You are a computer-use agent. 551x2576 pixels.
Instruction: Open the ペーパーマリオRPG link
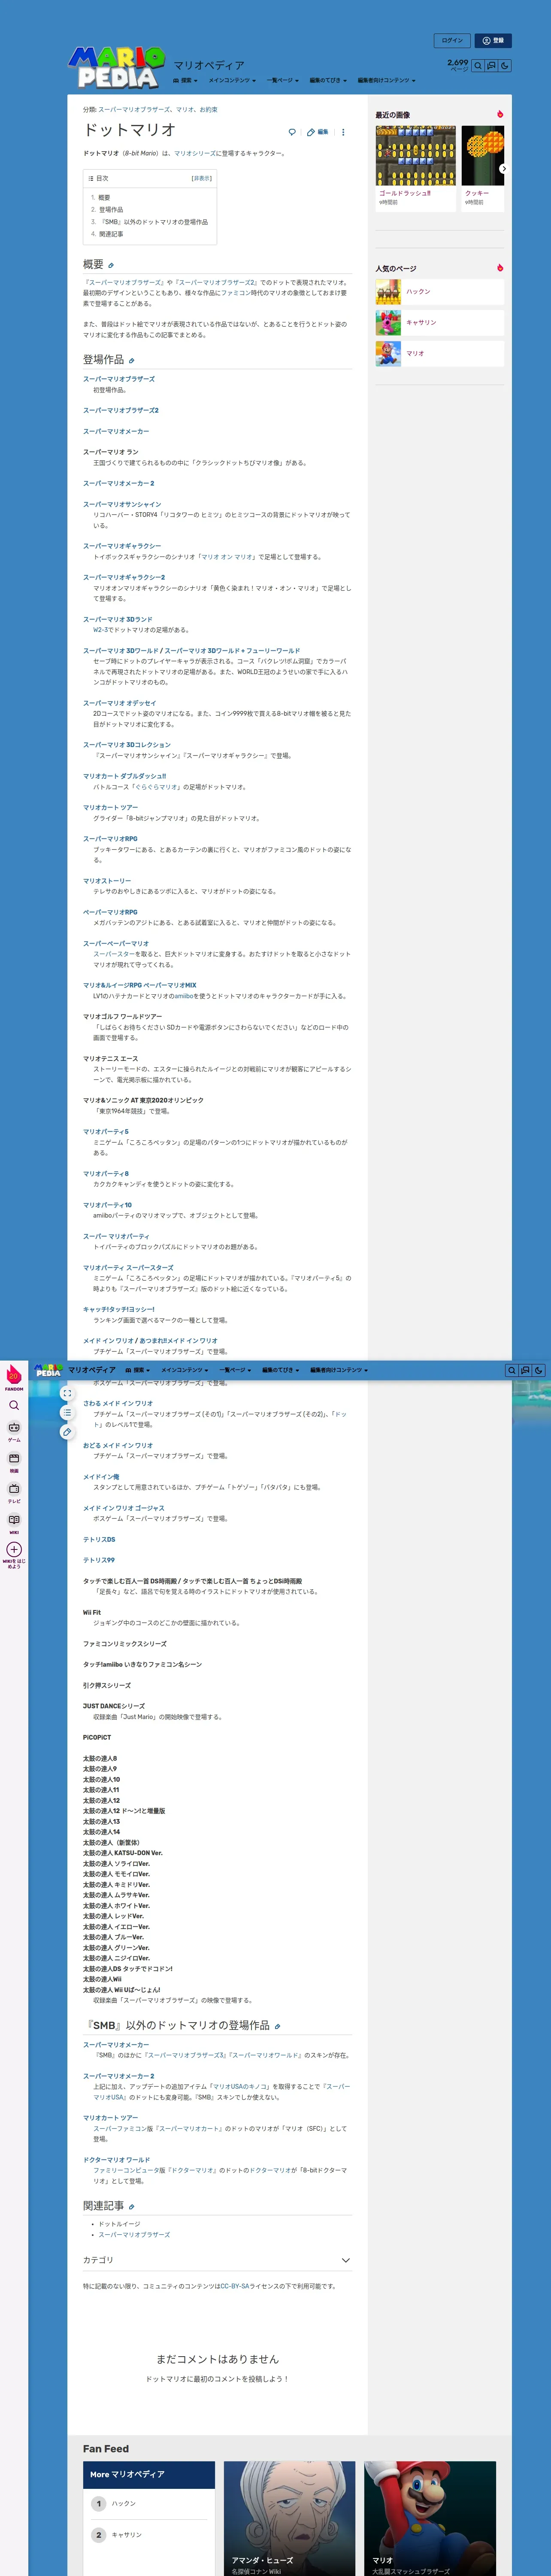[x=110, y=912]
